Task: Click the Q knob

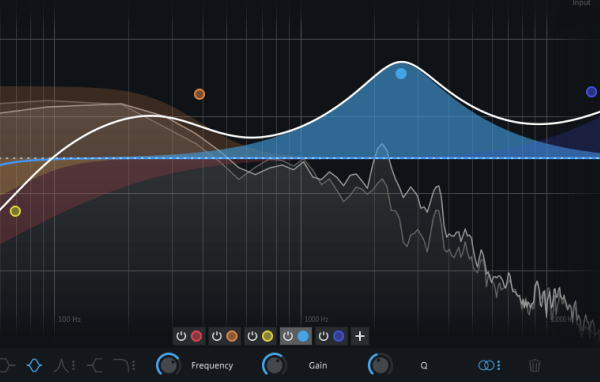Action: tap(380, 365)
